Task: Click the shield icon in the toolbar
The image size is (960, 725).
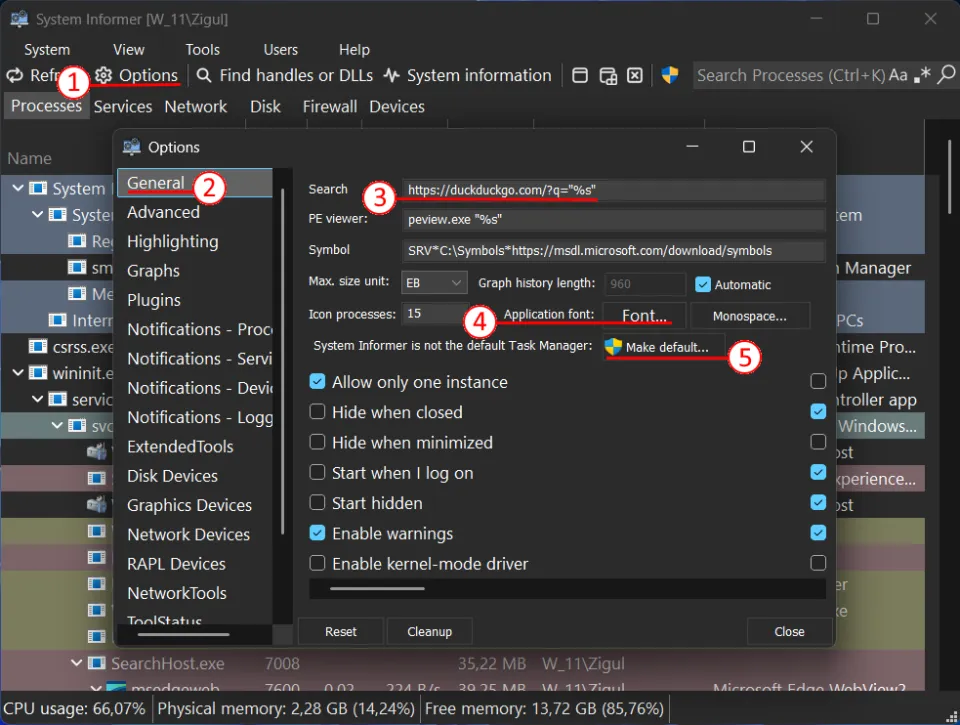Action: pyautogui.click(x=670, y=75)
